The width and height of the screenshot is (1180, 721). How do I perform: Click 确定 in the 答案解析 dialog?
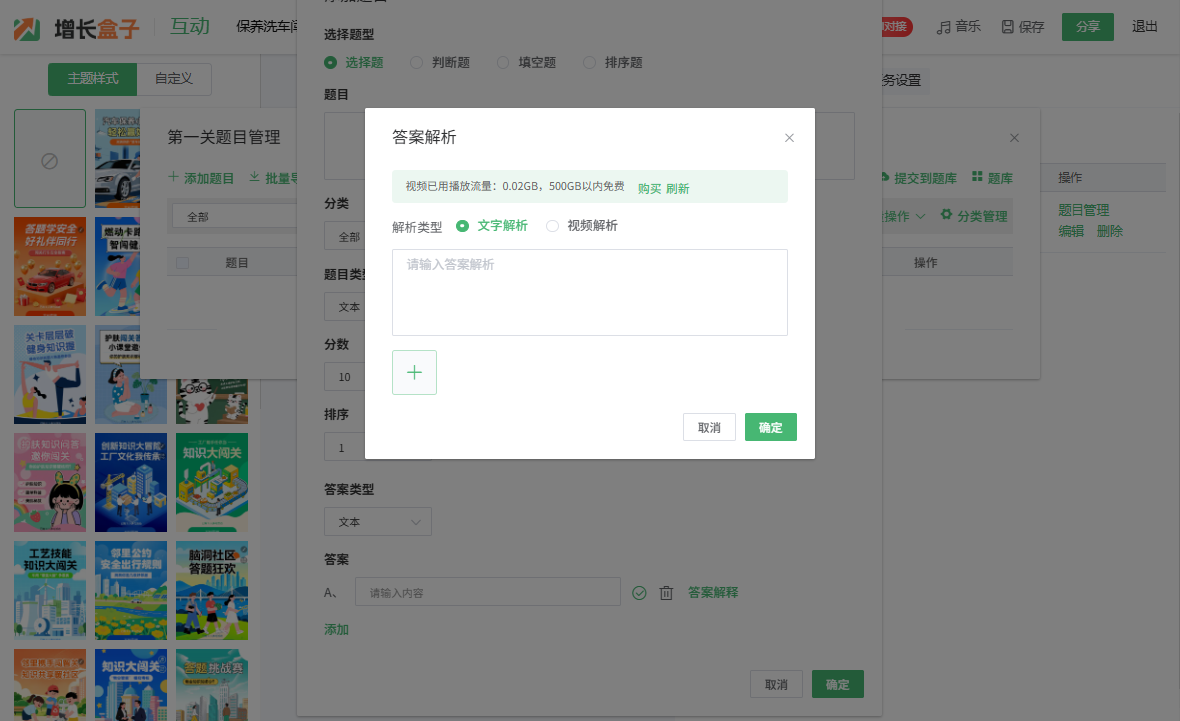coord(770,427)
